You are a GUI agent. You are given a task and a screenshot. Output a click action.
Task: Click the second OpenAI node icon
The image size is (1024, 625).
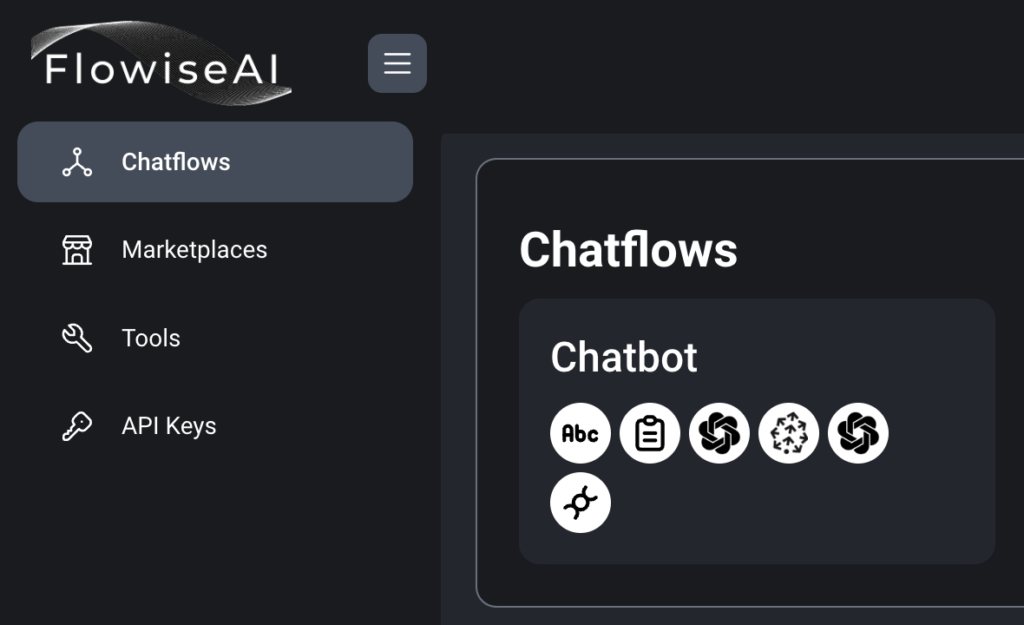[858, 433]
